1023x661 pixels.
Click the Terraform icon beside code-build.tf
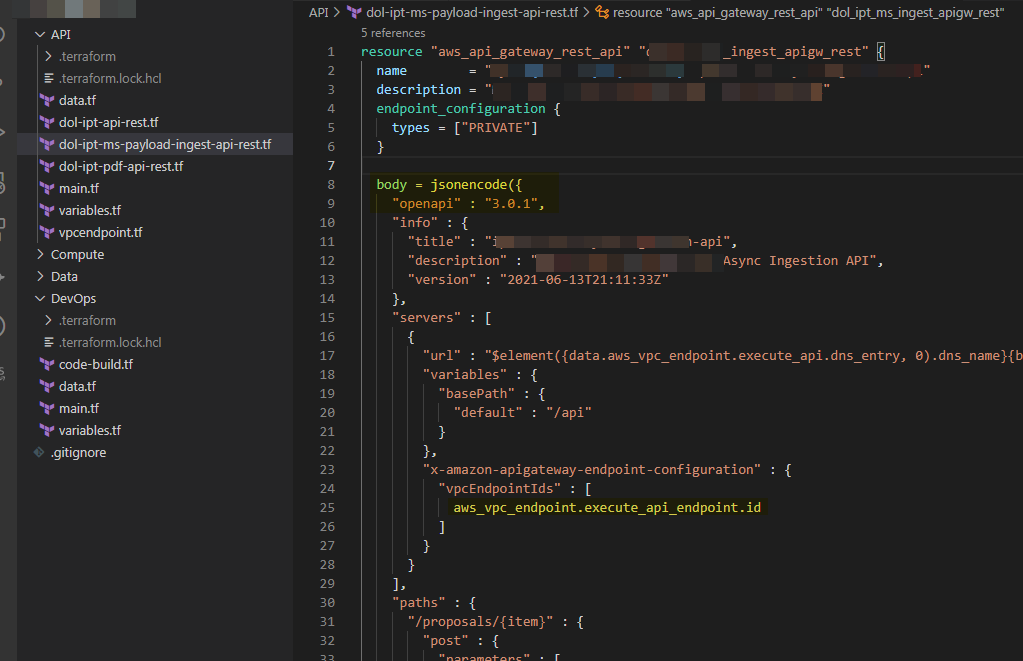(x=47, y=364)
